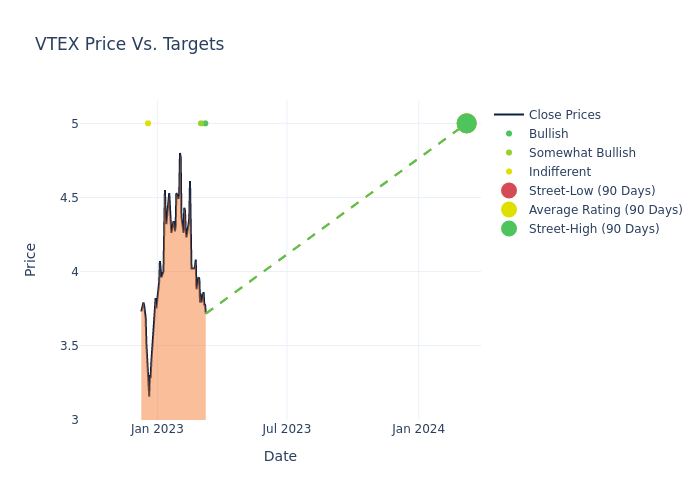This screenshot has width=700, height=500.
Task: Click the green Street-High legend marker
Action: (x=509, y=229)
